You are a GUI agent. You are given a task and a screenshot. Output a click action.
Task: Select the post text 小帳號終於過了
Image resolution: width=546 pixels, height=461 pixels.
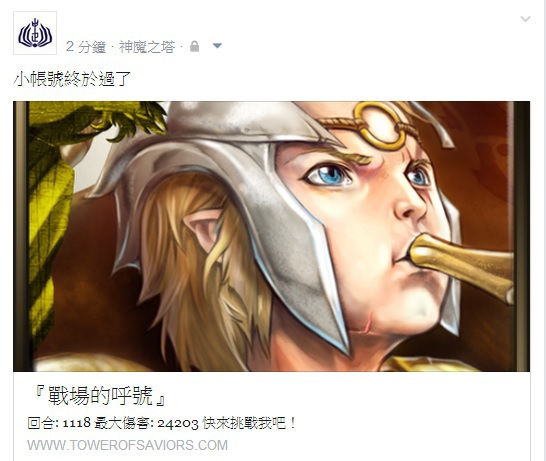[x=72, y=79]
